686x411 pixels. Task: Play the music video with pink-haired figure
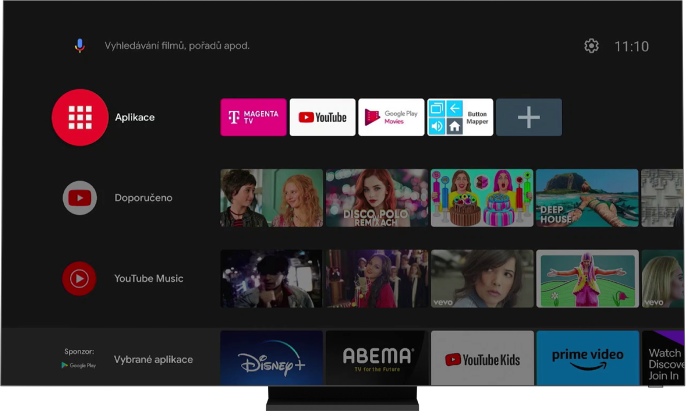588,278
